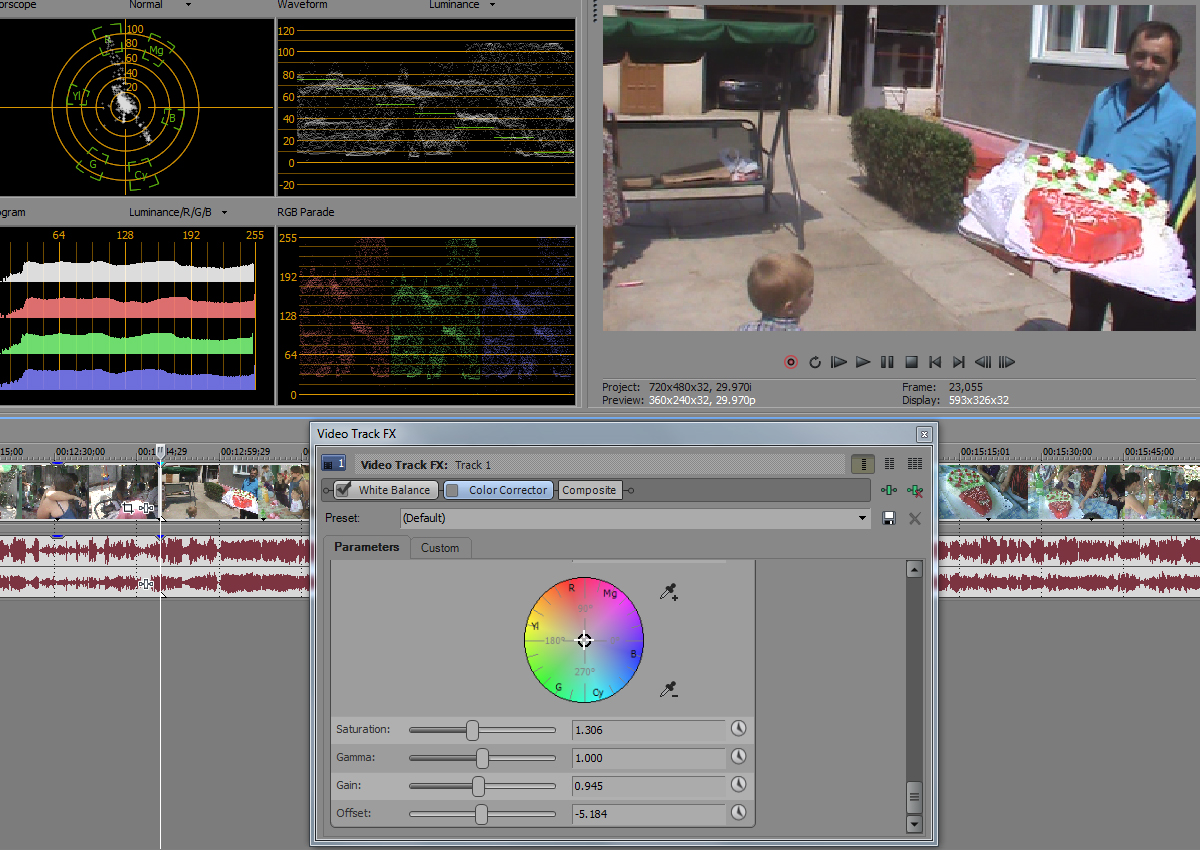Viewport: 1200px width, 850px height.
Task: Toggle loop playback in preview transport
Action: click(815, 362)
